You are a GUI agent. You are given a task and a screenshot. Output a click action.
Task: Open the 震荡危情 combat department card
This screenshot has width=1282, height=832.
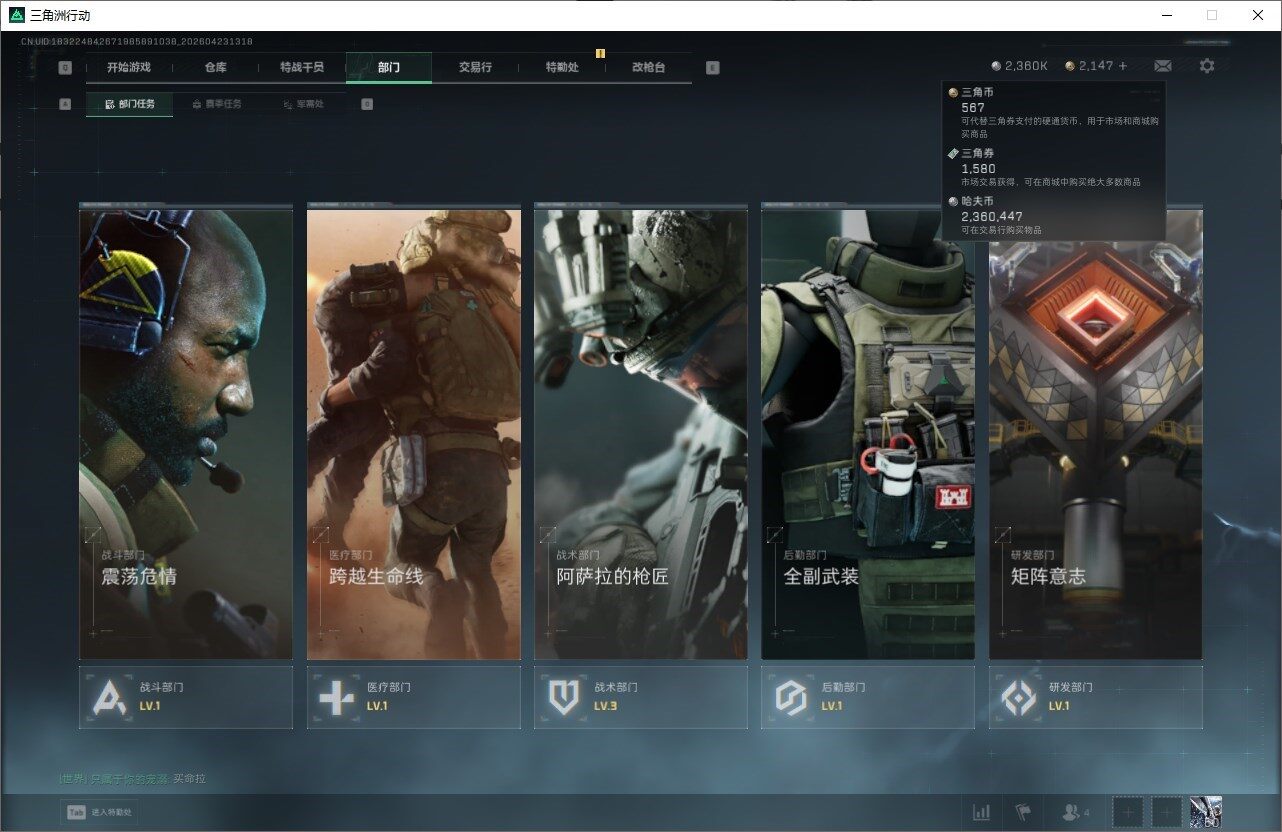pyautogui.click(x=186, y=434)
